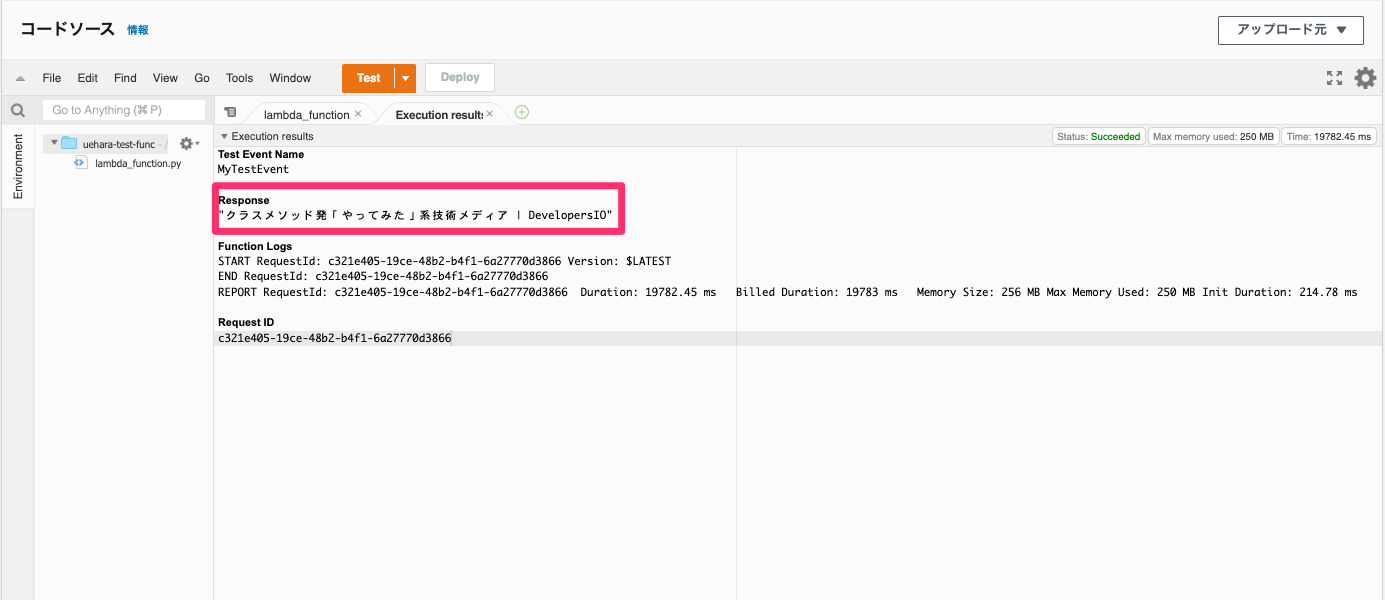Click the gear icon next to uehara-test-func folder

[x=186, y=143]
